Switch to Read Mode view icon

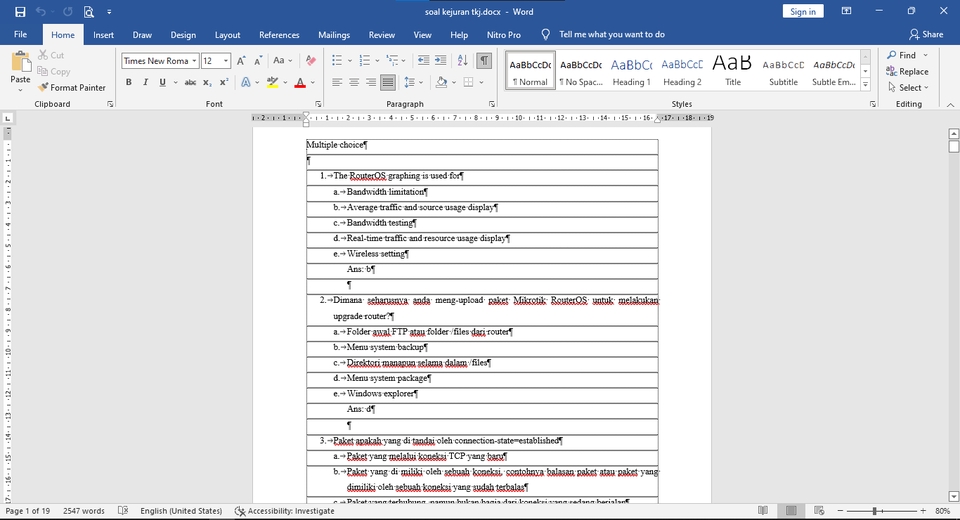763,511
